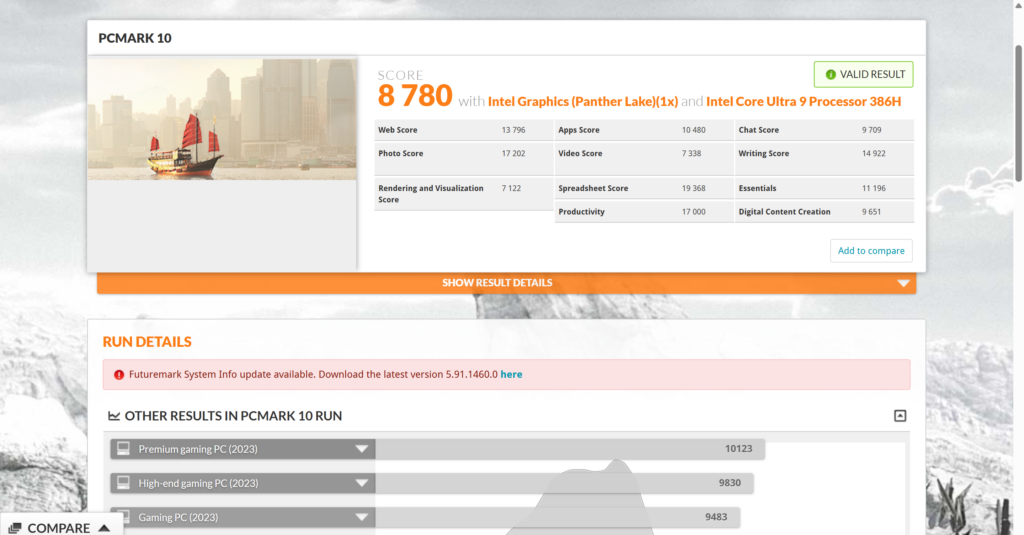
Task: Click the Productivity value 17 000
Action: pos(694,212)
